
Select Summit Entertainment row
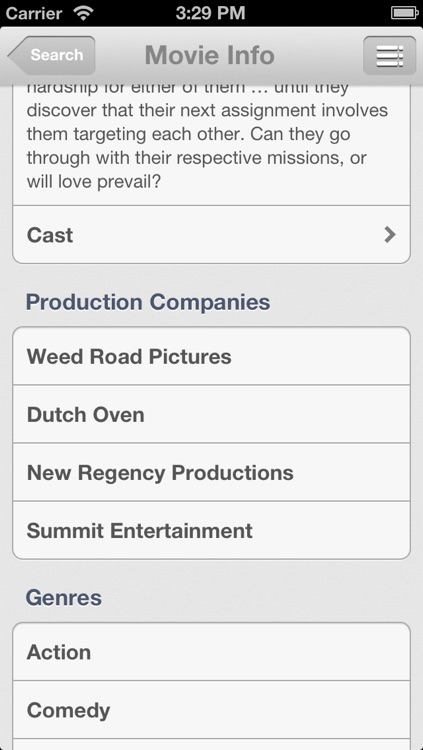[212, 530]
